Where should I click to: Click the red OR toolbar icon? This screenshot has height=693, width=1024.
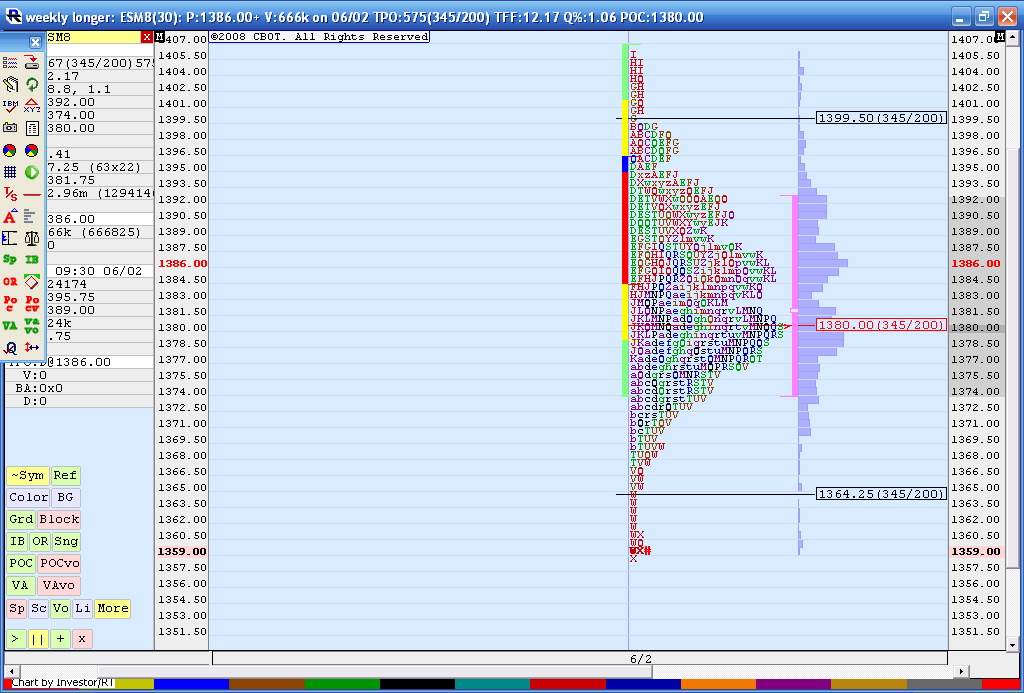coord(10,282)
